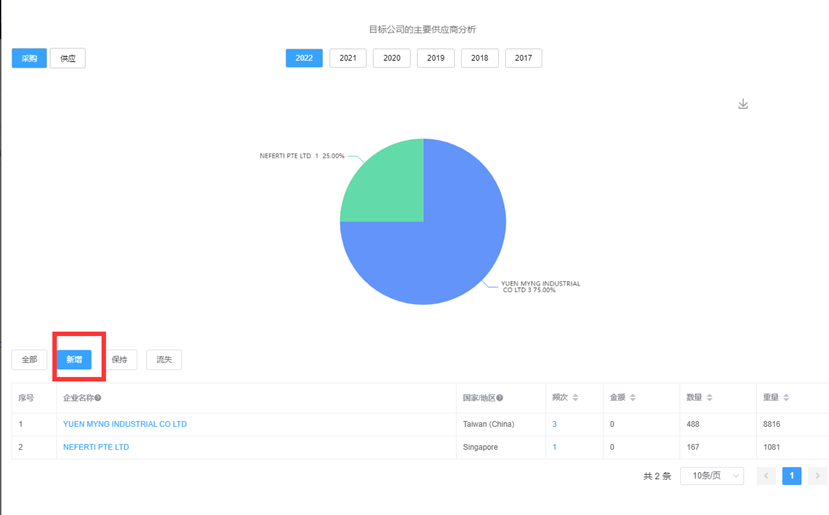This screenshot has height=515, width=829.
Task: Go to previous page arrow
Action: tap(766, 476)
